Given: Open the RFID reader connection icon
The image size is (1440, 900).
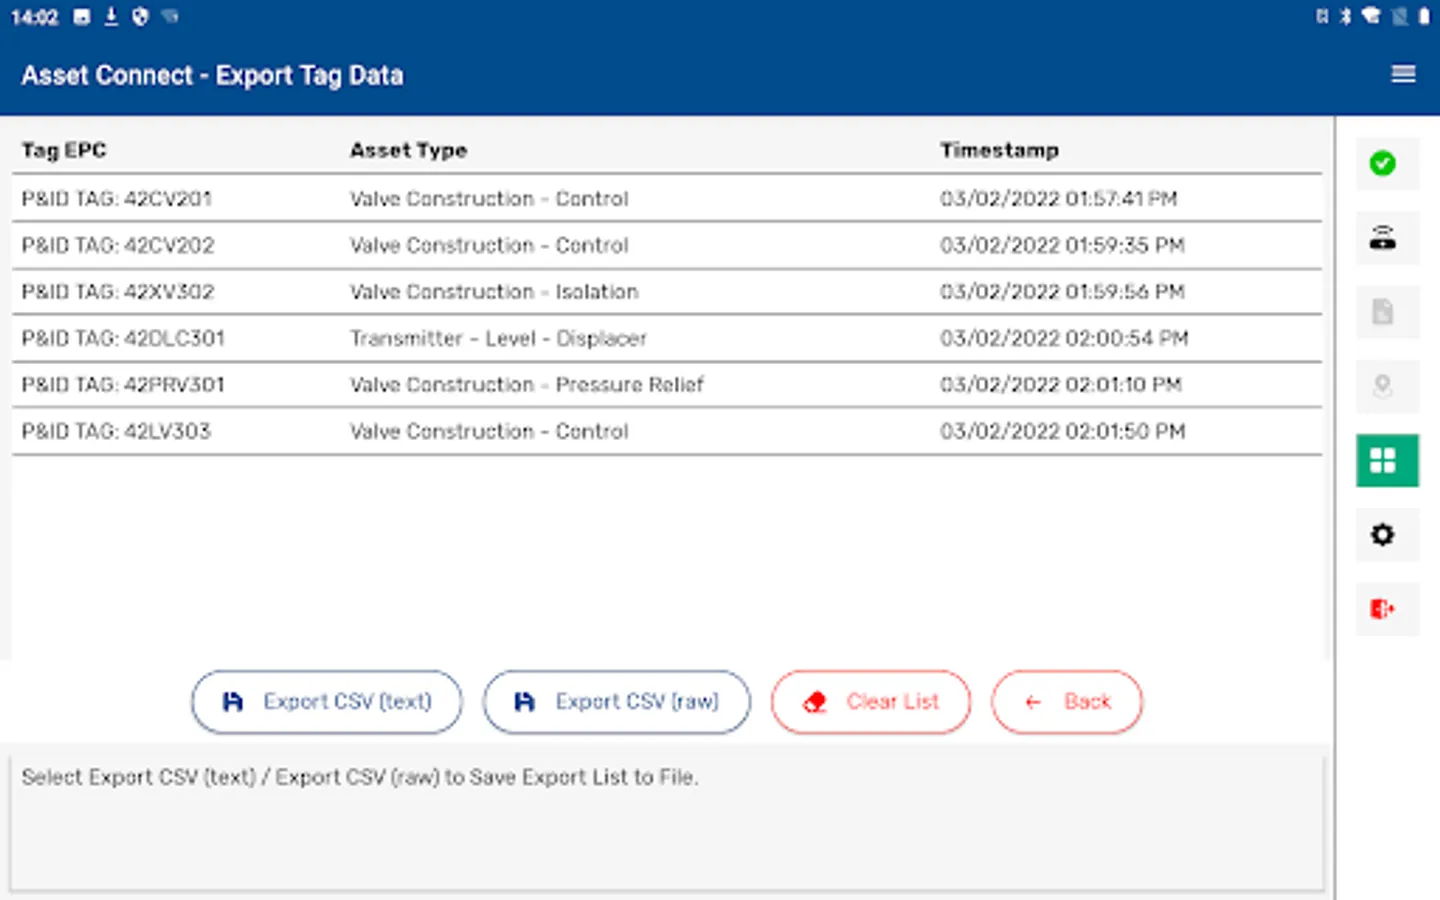Looking at the screenshot, I should [1383, 238].
